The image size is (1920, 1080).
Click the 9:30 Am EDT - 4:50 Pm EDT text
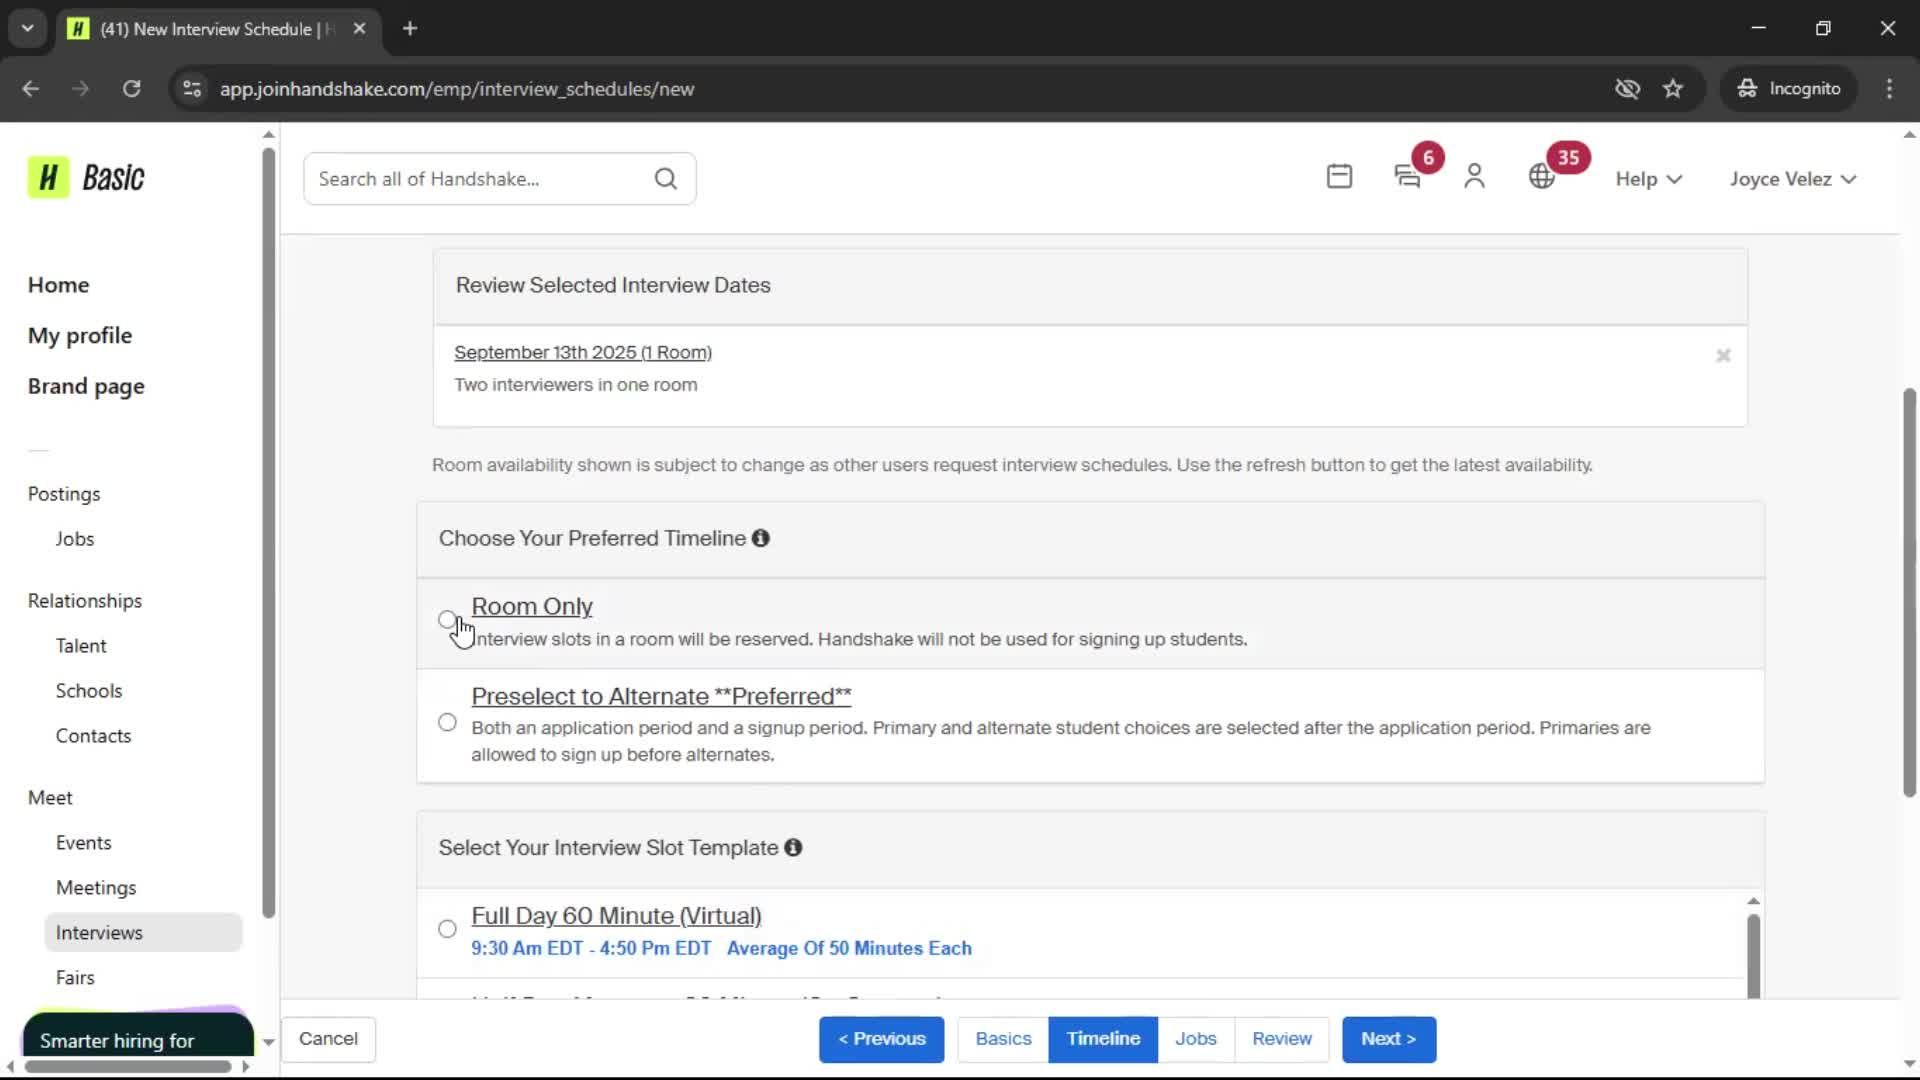591,949
